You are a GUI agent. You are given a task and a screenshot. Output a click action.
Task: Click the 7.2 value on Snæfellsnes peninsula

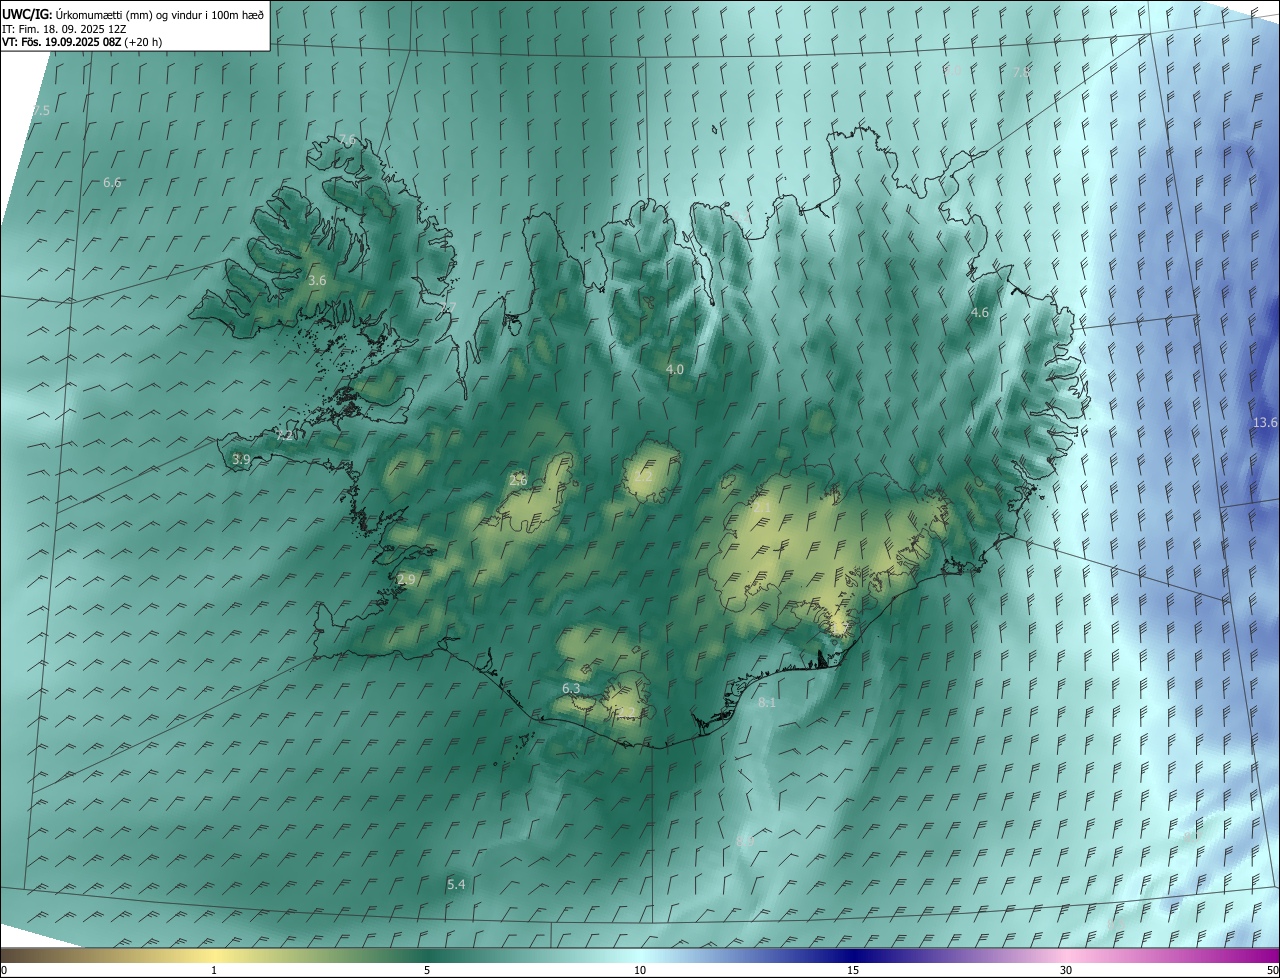pos(285,435)
